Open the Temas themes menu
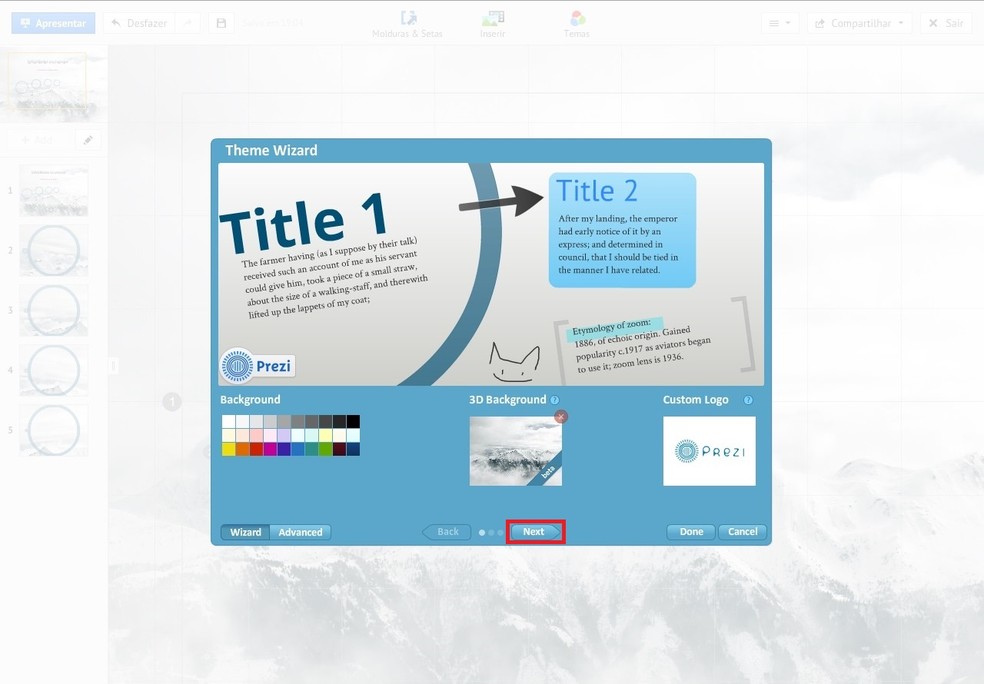 click(x=577, y=24)
